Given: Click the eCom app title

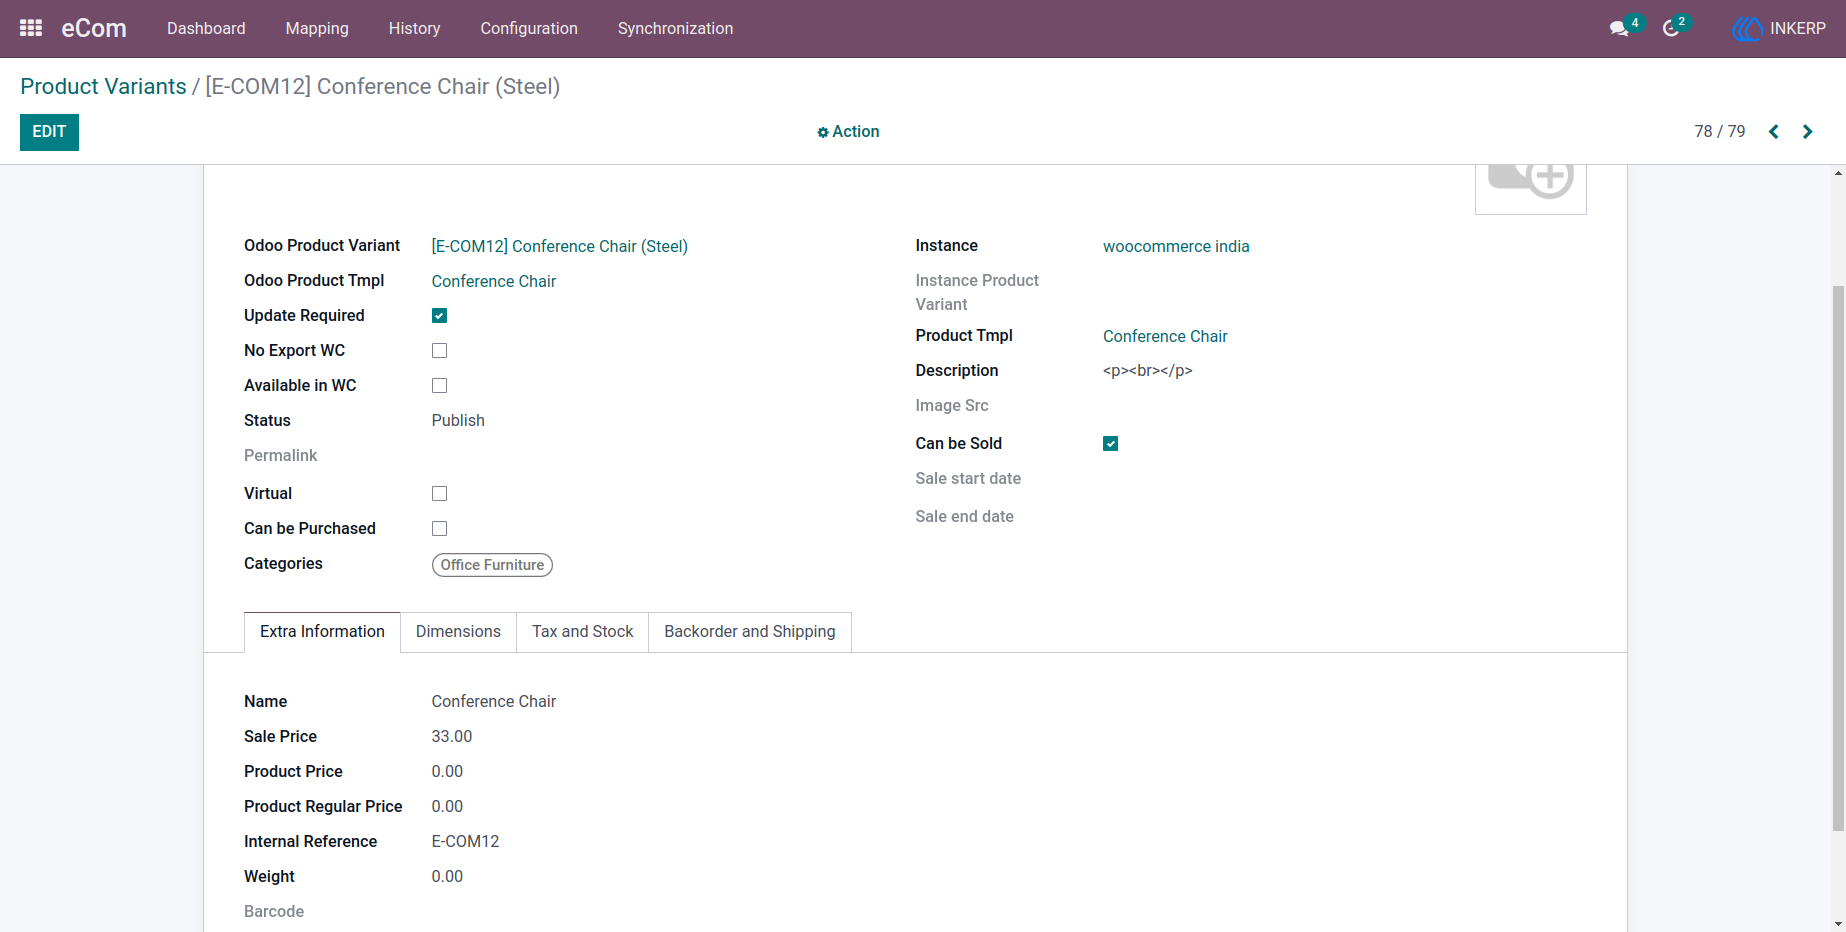Looking at the screenshot, I should click(x=94, y=29).
